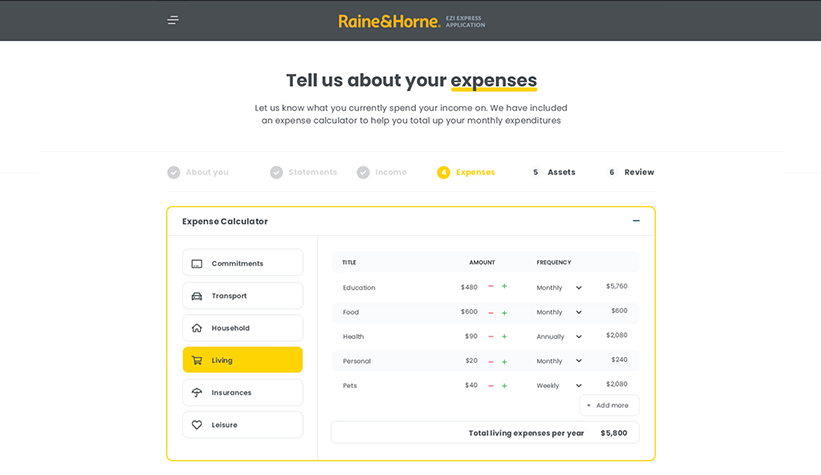
Task: Click the completed Statements step checkmark
Action: tap(276, 172)
